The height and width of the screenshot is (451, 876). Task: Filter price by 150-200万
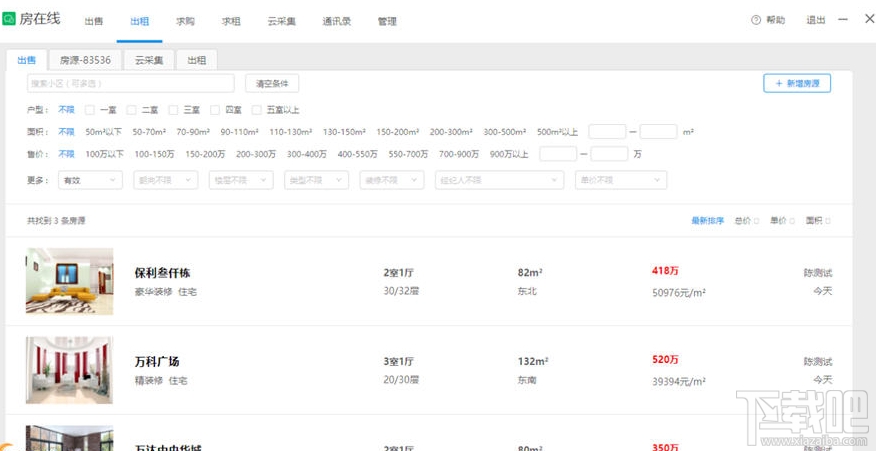click(205, 154)
